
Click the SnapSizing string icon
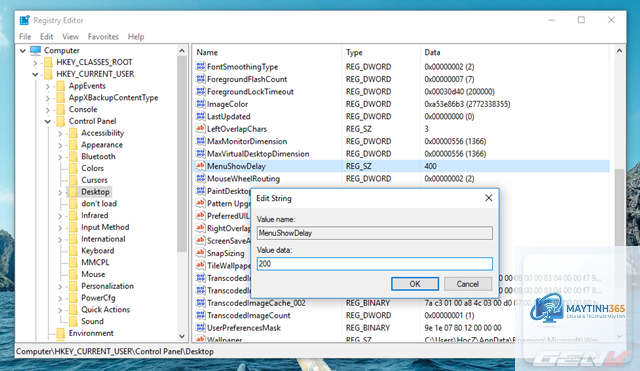coord(200,253)
